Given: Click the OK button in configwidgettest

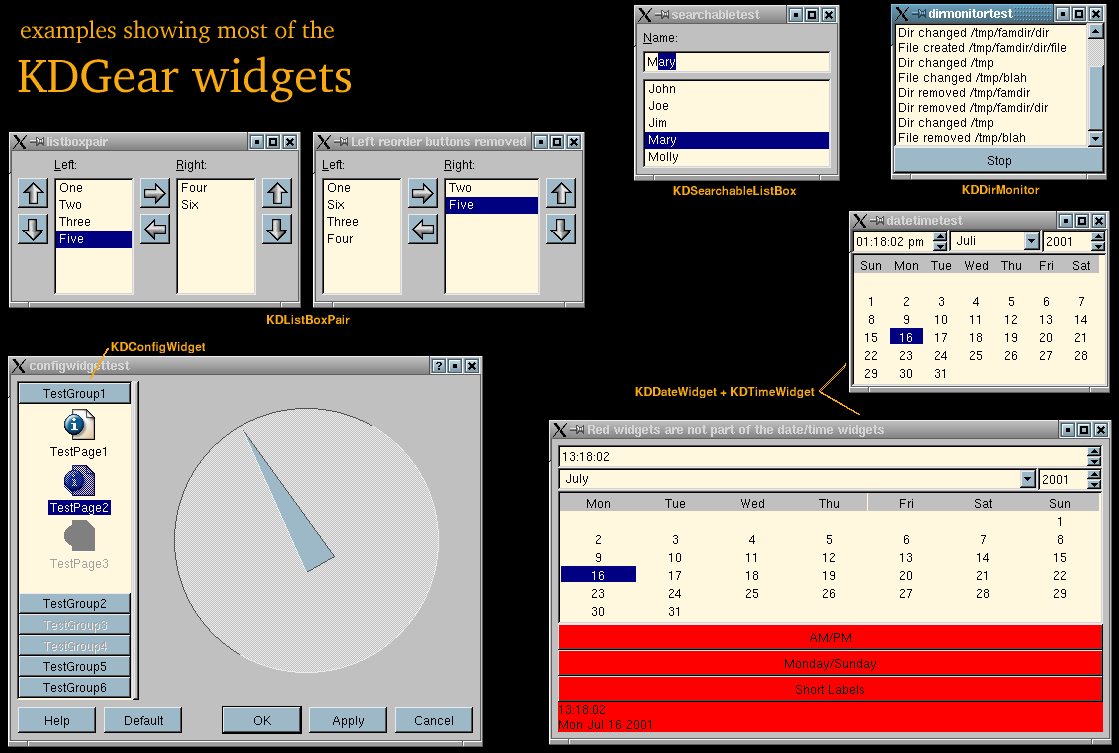Looking at the screenshot, I should pyautogui.click(x=262, y=720).
